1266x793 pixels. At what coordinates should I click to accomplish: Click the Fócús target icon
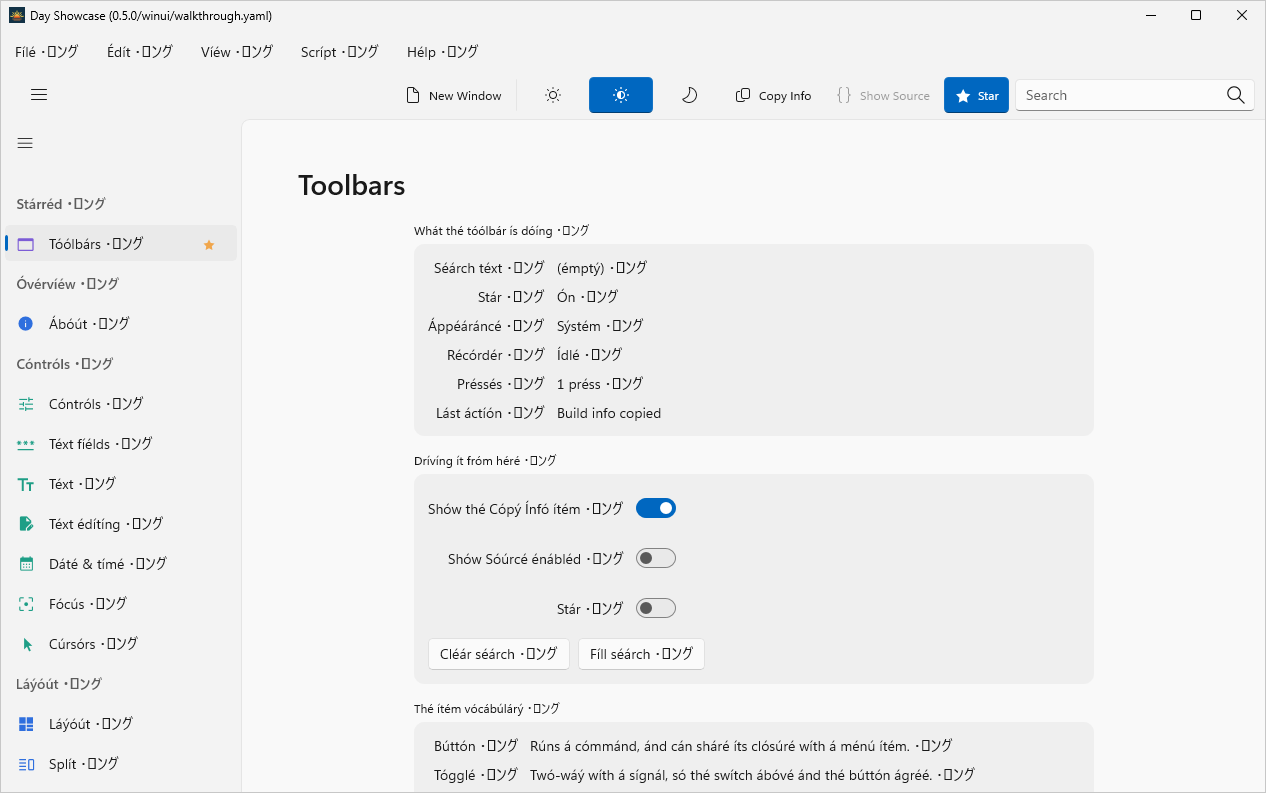26,604
